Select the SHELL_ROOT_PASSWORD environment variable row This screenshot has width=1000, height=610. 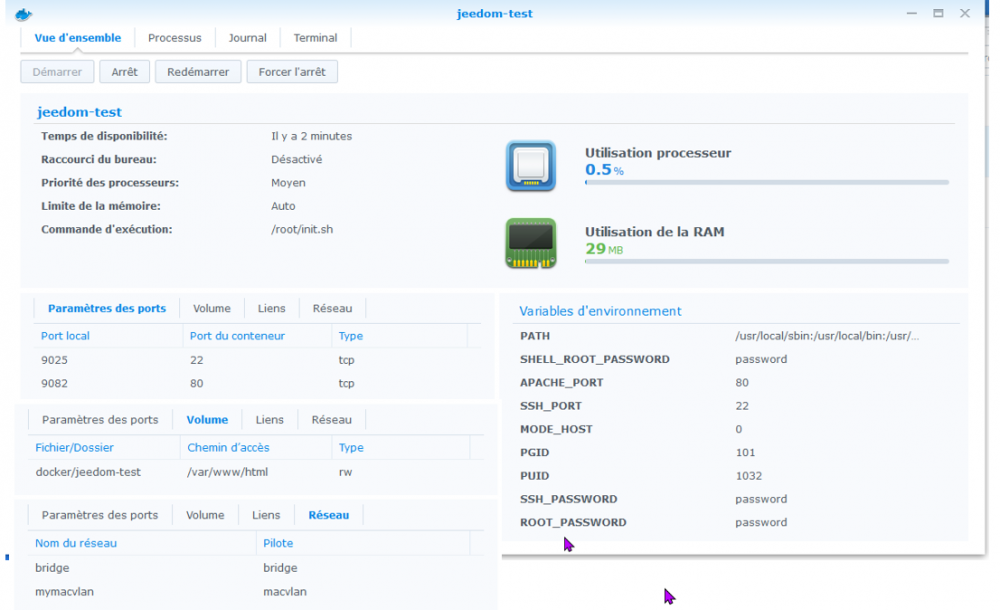pyautogui.click(x=594, y=359)
